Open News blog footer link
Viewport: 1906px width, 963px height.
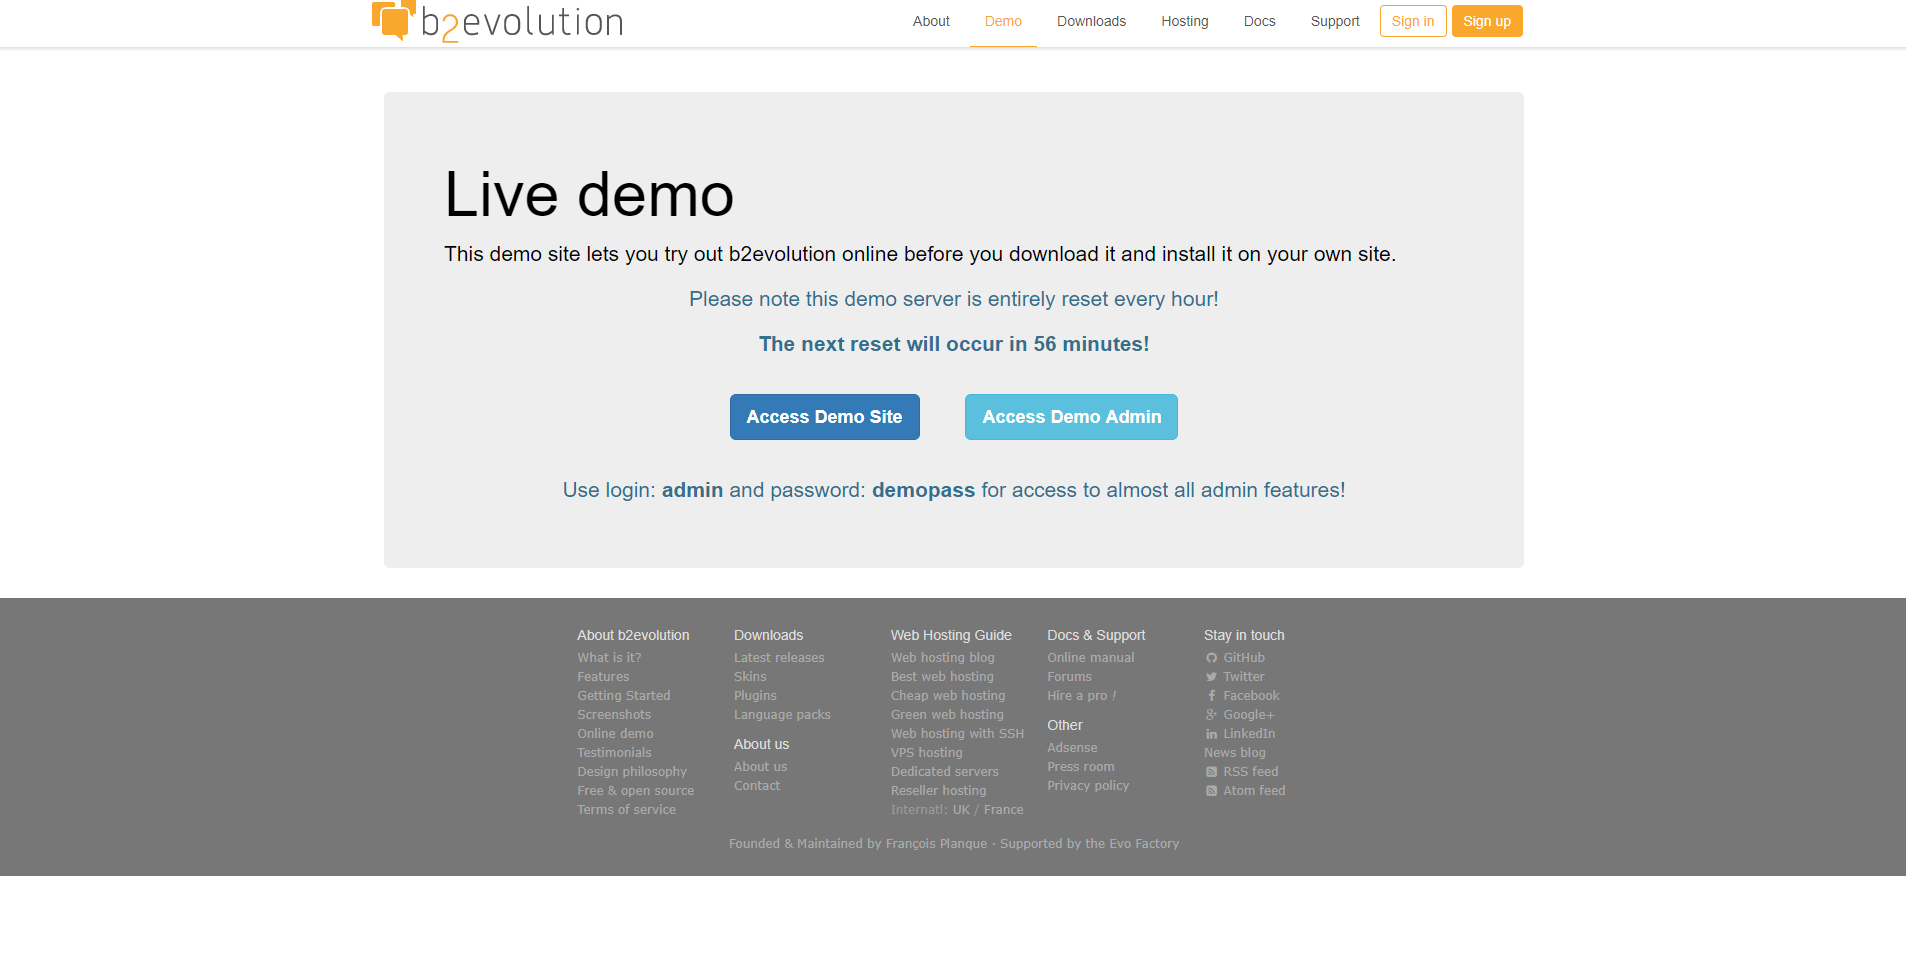[1235, 753]
